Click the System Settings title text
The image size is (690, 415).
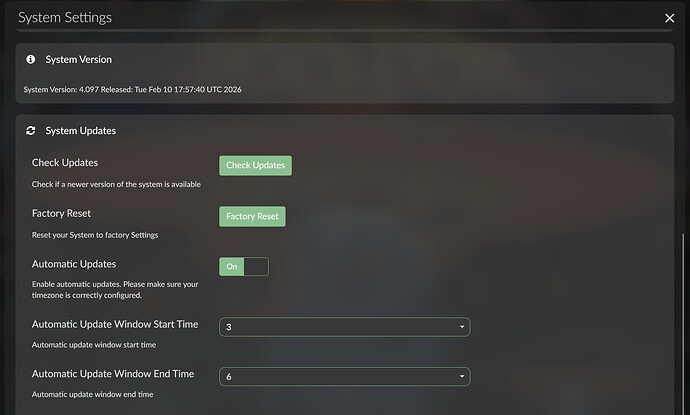point(65,18)
